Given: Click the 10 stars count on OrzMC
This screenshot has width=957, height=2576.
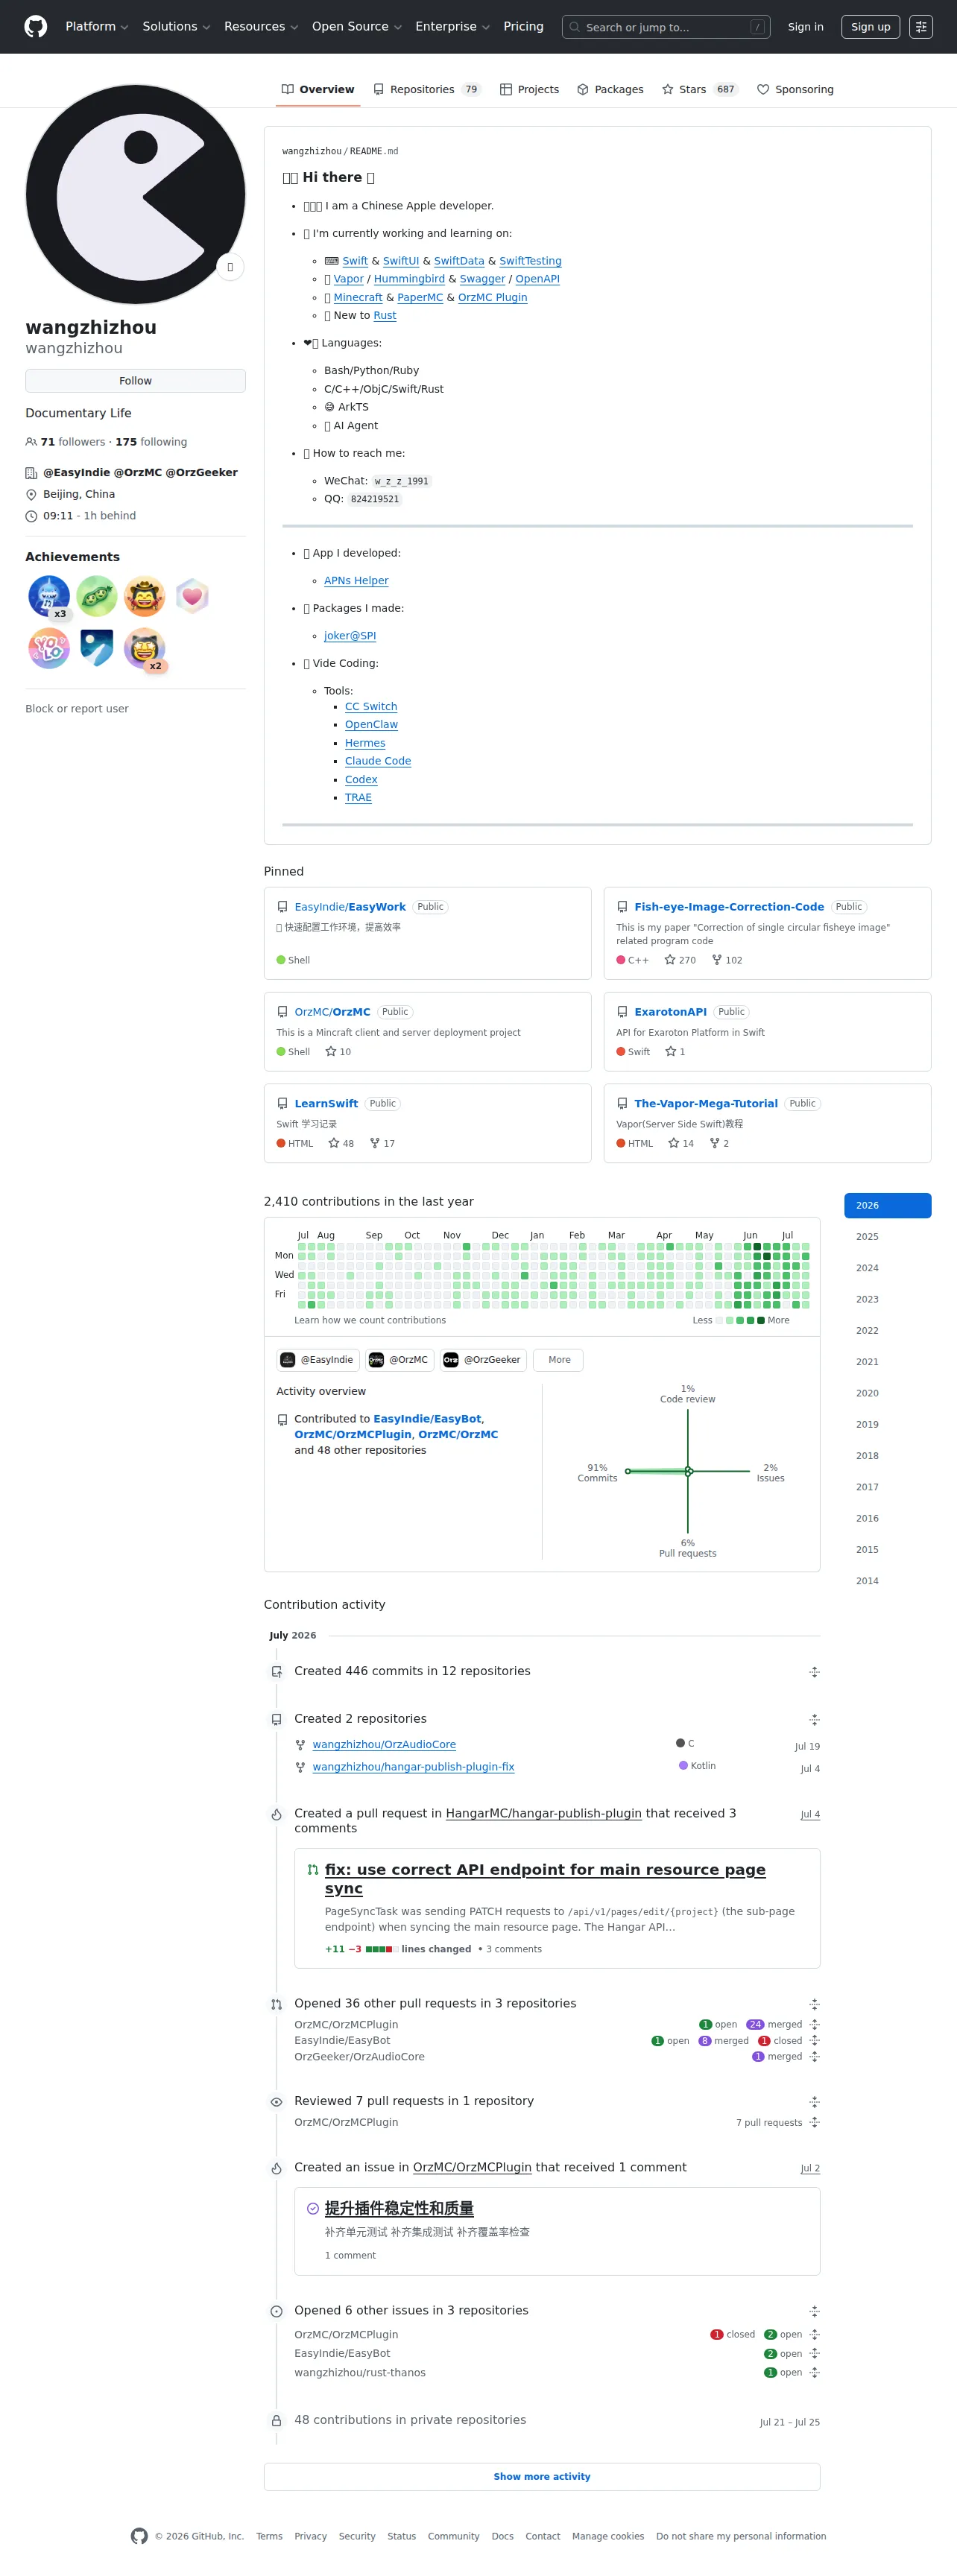Looking at the screenshot, I should (x=338, y=1052).
